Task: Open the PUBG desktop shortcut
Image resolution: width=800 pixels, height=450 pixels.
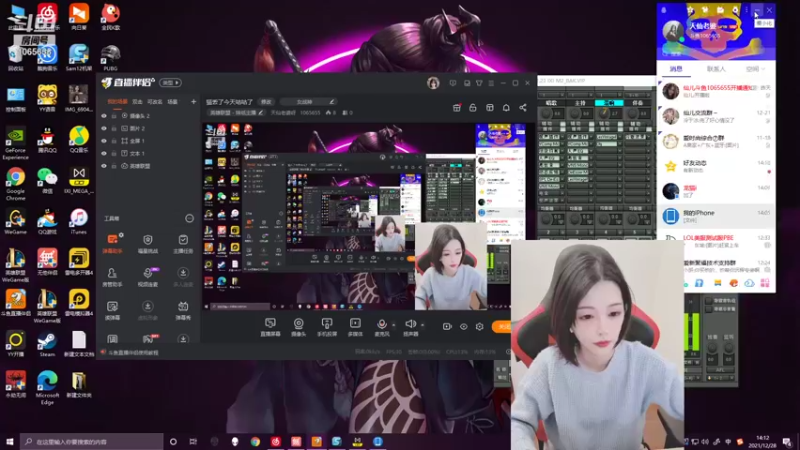Action: (110, 57)
